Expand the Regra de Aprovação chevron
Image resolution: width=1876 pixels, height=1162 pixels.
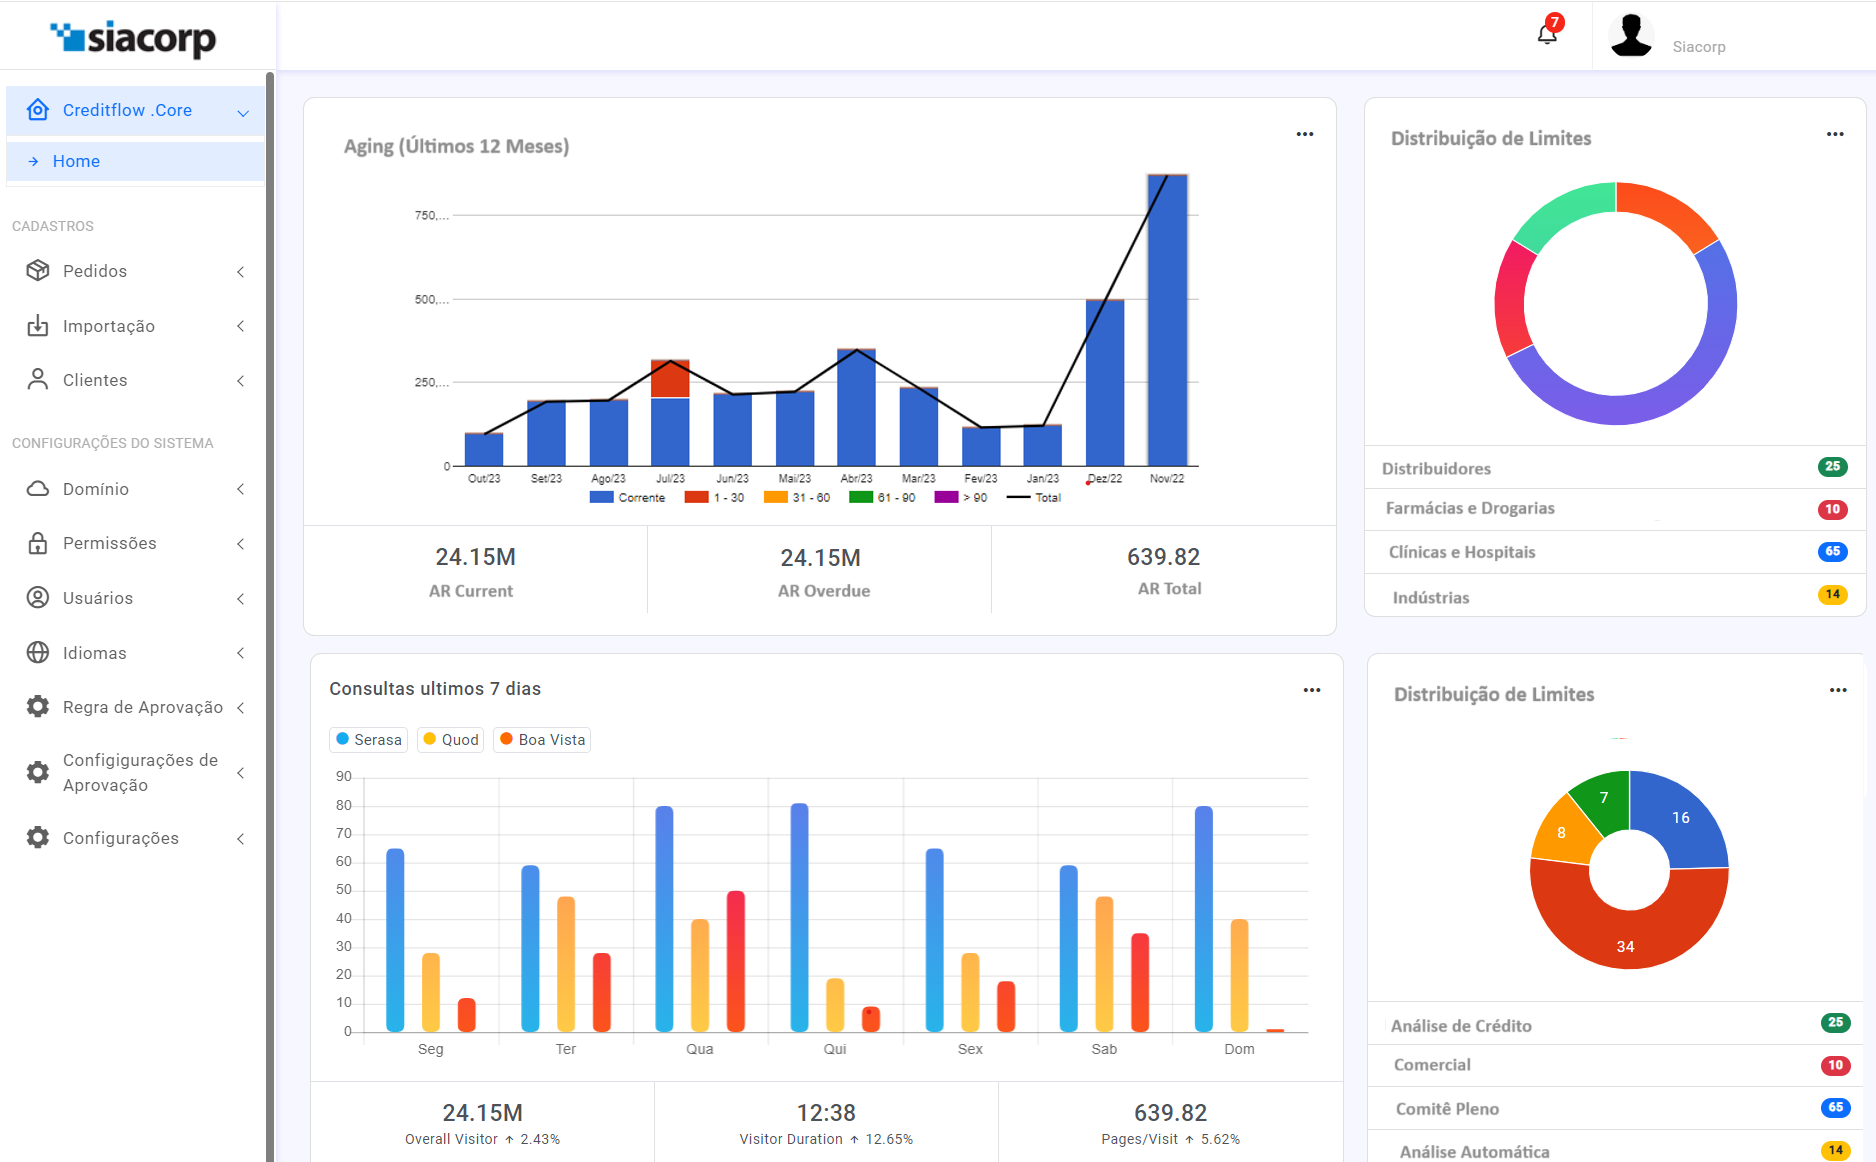(x=240, y=708)
